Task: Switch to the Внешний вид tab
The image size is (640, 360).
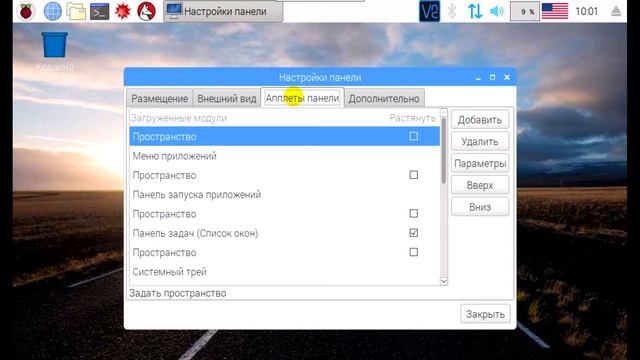Action: point(227,98)
